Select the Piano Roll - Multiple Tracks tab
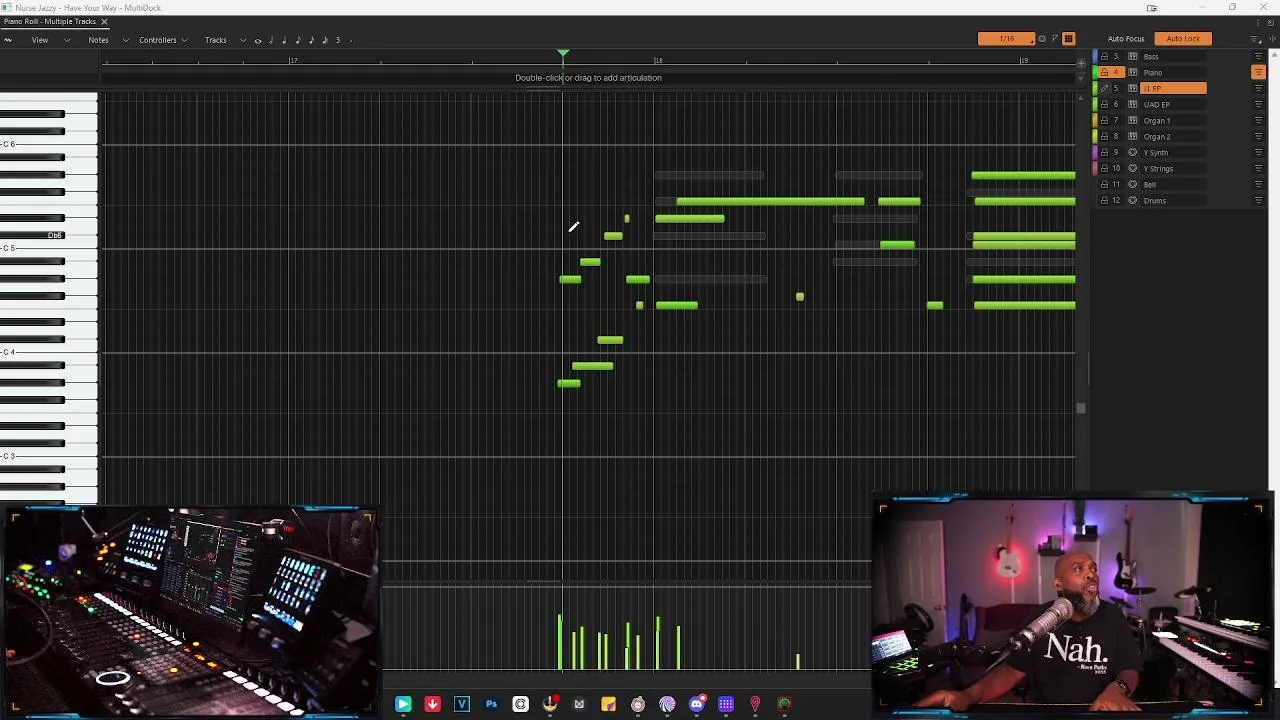Viewport: 1280px width, 720px height. (50, 21)
